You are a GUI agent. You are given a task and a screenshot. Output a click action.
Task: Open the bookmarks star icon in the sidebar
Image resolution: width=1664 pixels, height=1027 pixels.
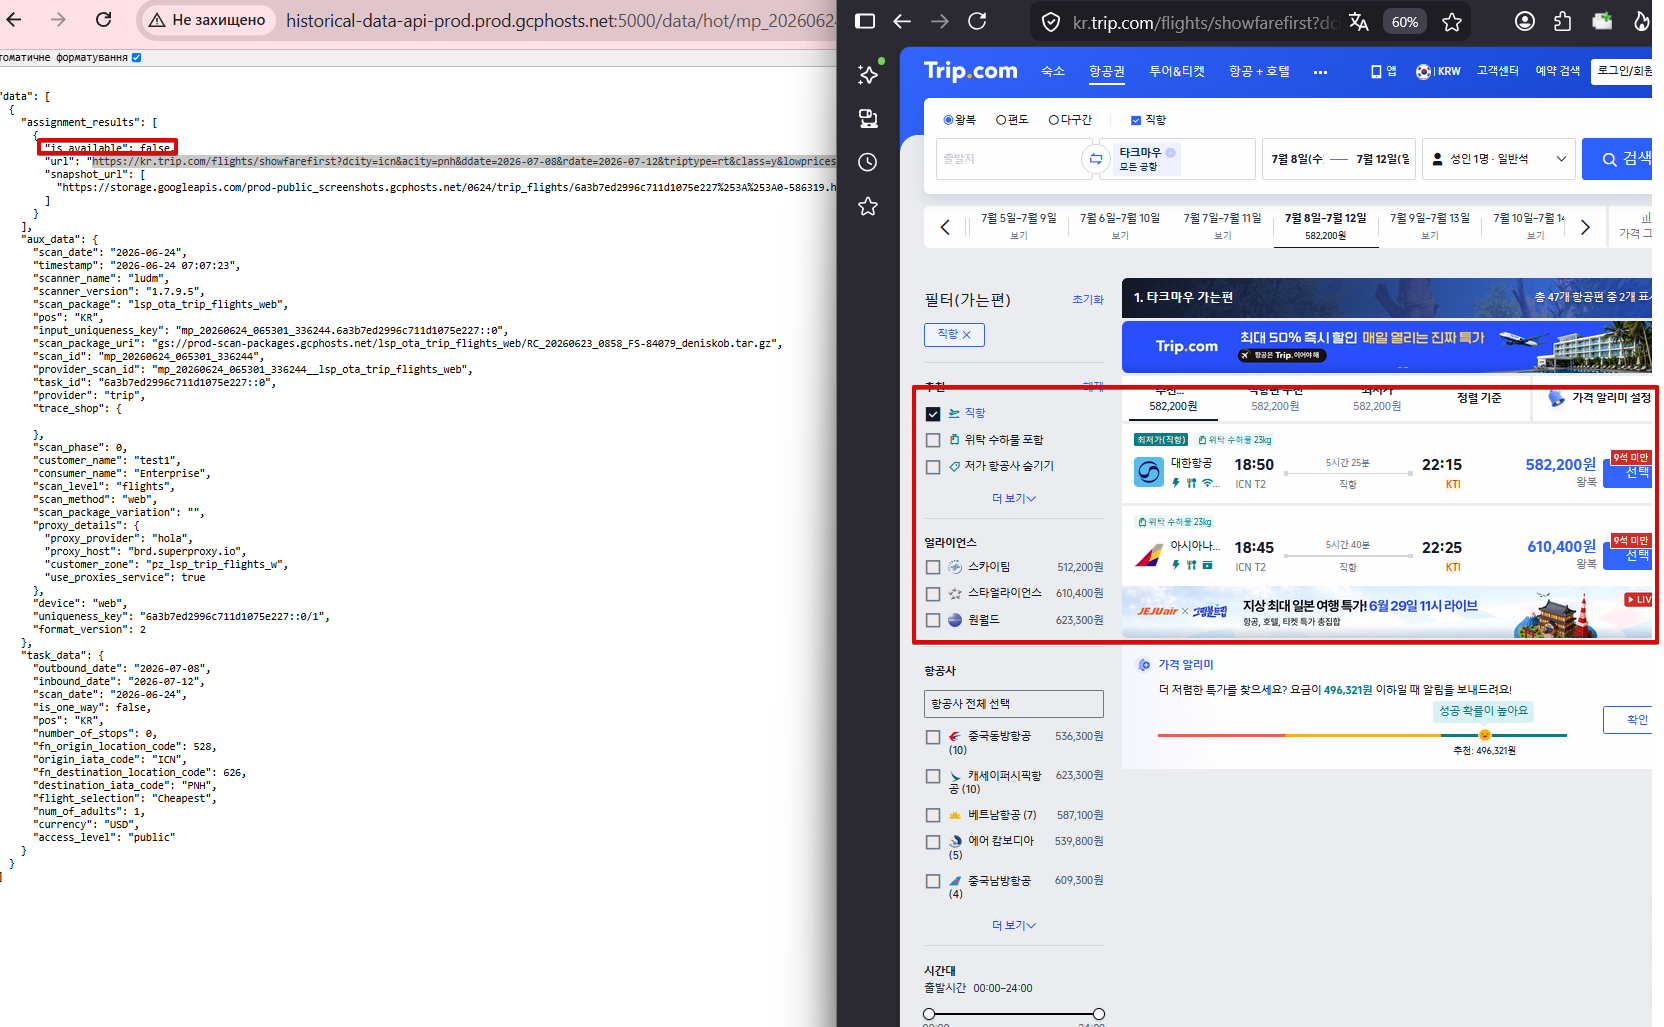tap(868, 206)
